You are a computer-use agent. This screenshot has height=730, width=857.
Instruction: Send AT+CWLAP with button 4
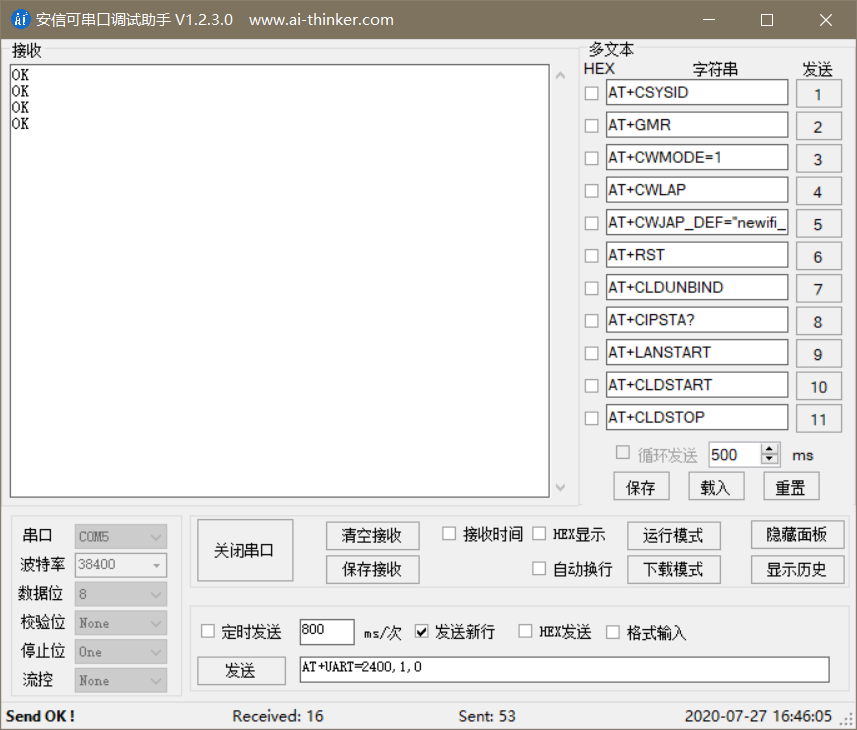(818, 192)
